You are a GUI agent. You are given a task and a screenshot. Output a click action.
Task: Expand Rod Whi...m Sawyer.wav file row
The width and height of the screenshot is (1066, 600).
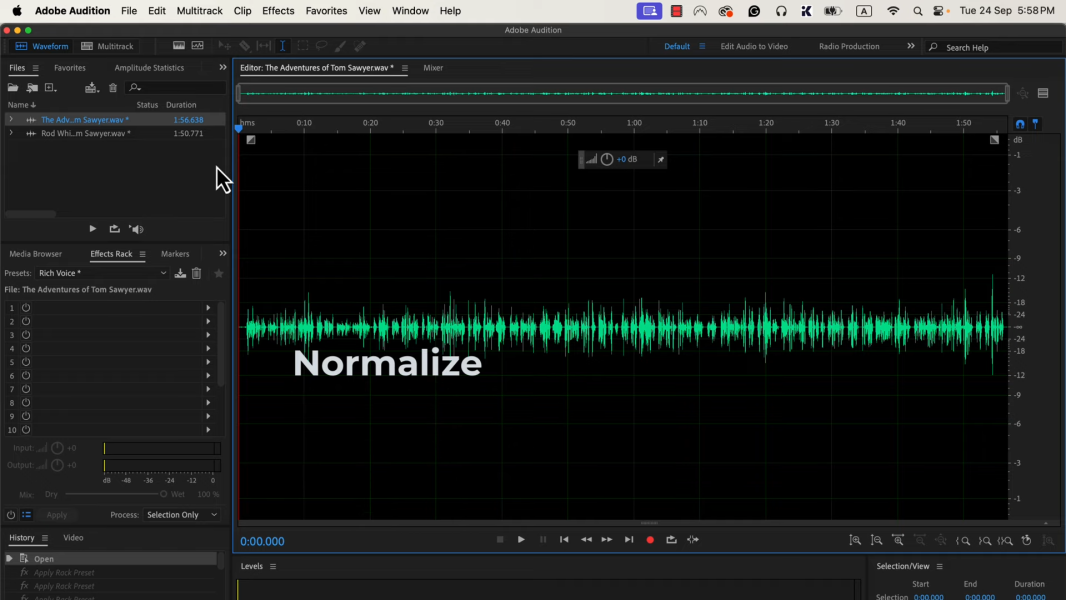(11, 133)
